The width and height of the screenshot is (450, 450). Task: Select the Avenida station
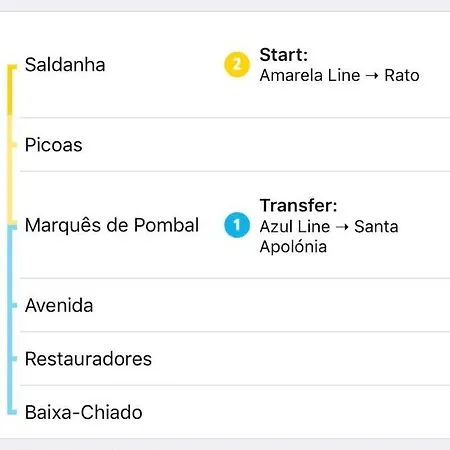tap(59, 305)
